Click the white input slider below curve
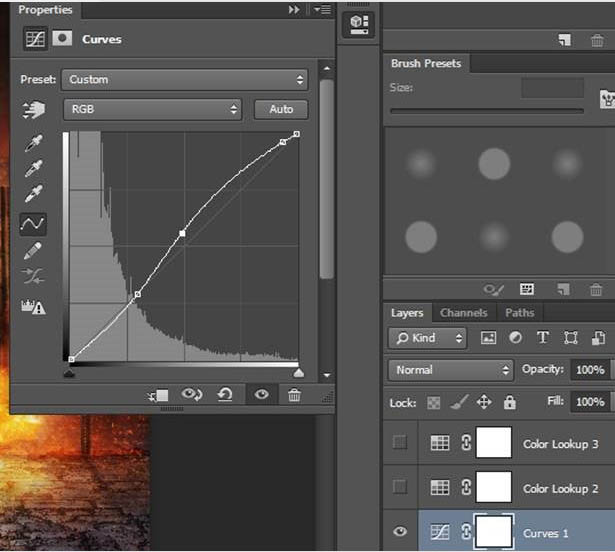 [x=298, y=373]
